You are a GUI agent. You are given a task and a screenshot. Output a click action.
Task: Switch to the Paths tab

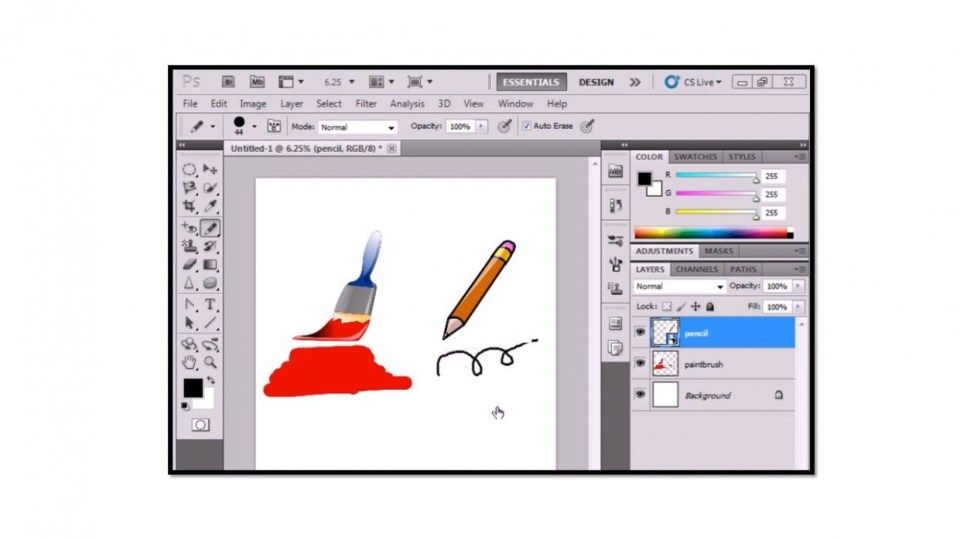pos(743,269)
